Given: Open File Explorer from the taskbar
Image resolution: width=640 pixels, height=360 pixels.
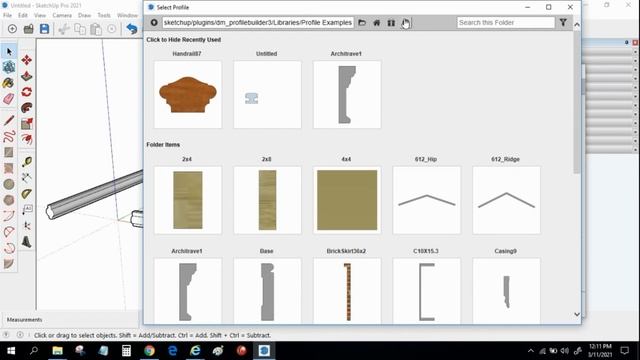Looking at the screenshot, I should (57, 351).
